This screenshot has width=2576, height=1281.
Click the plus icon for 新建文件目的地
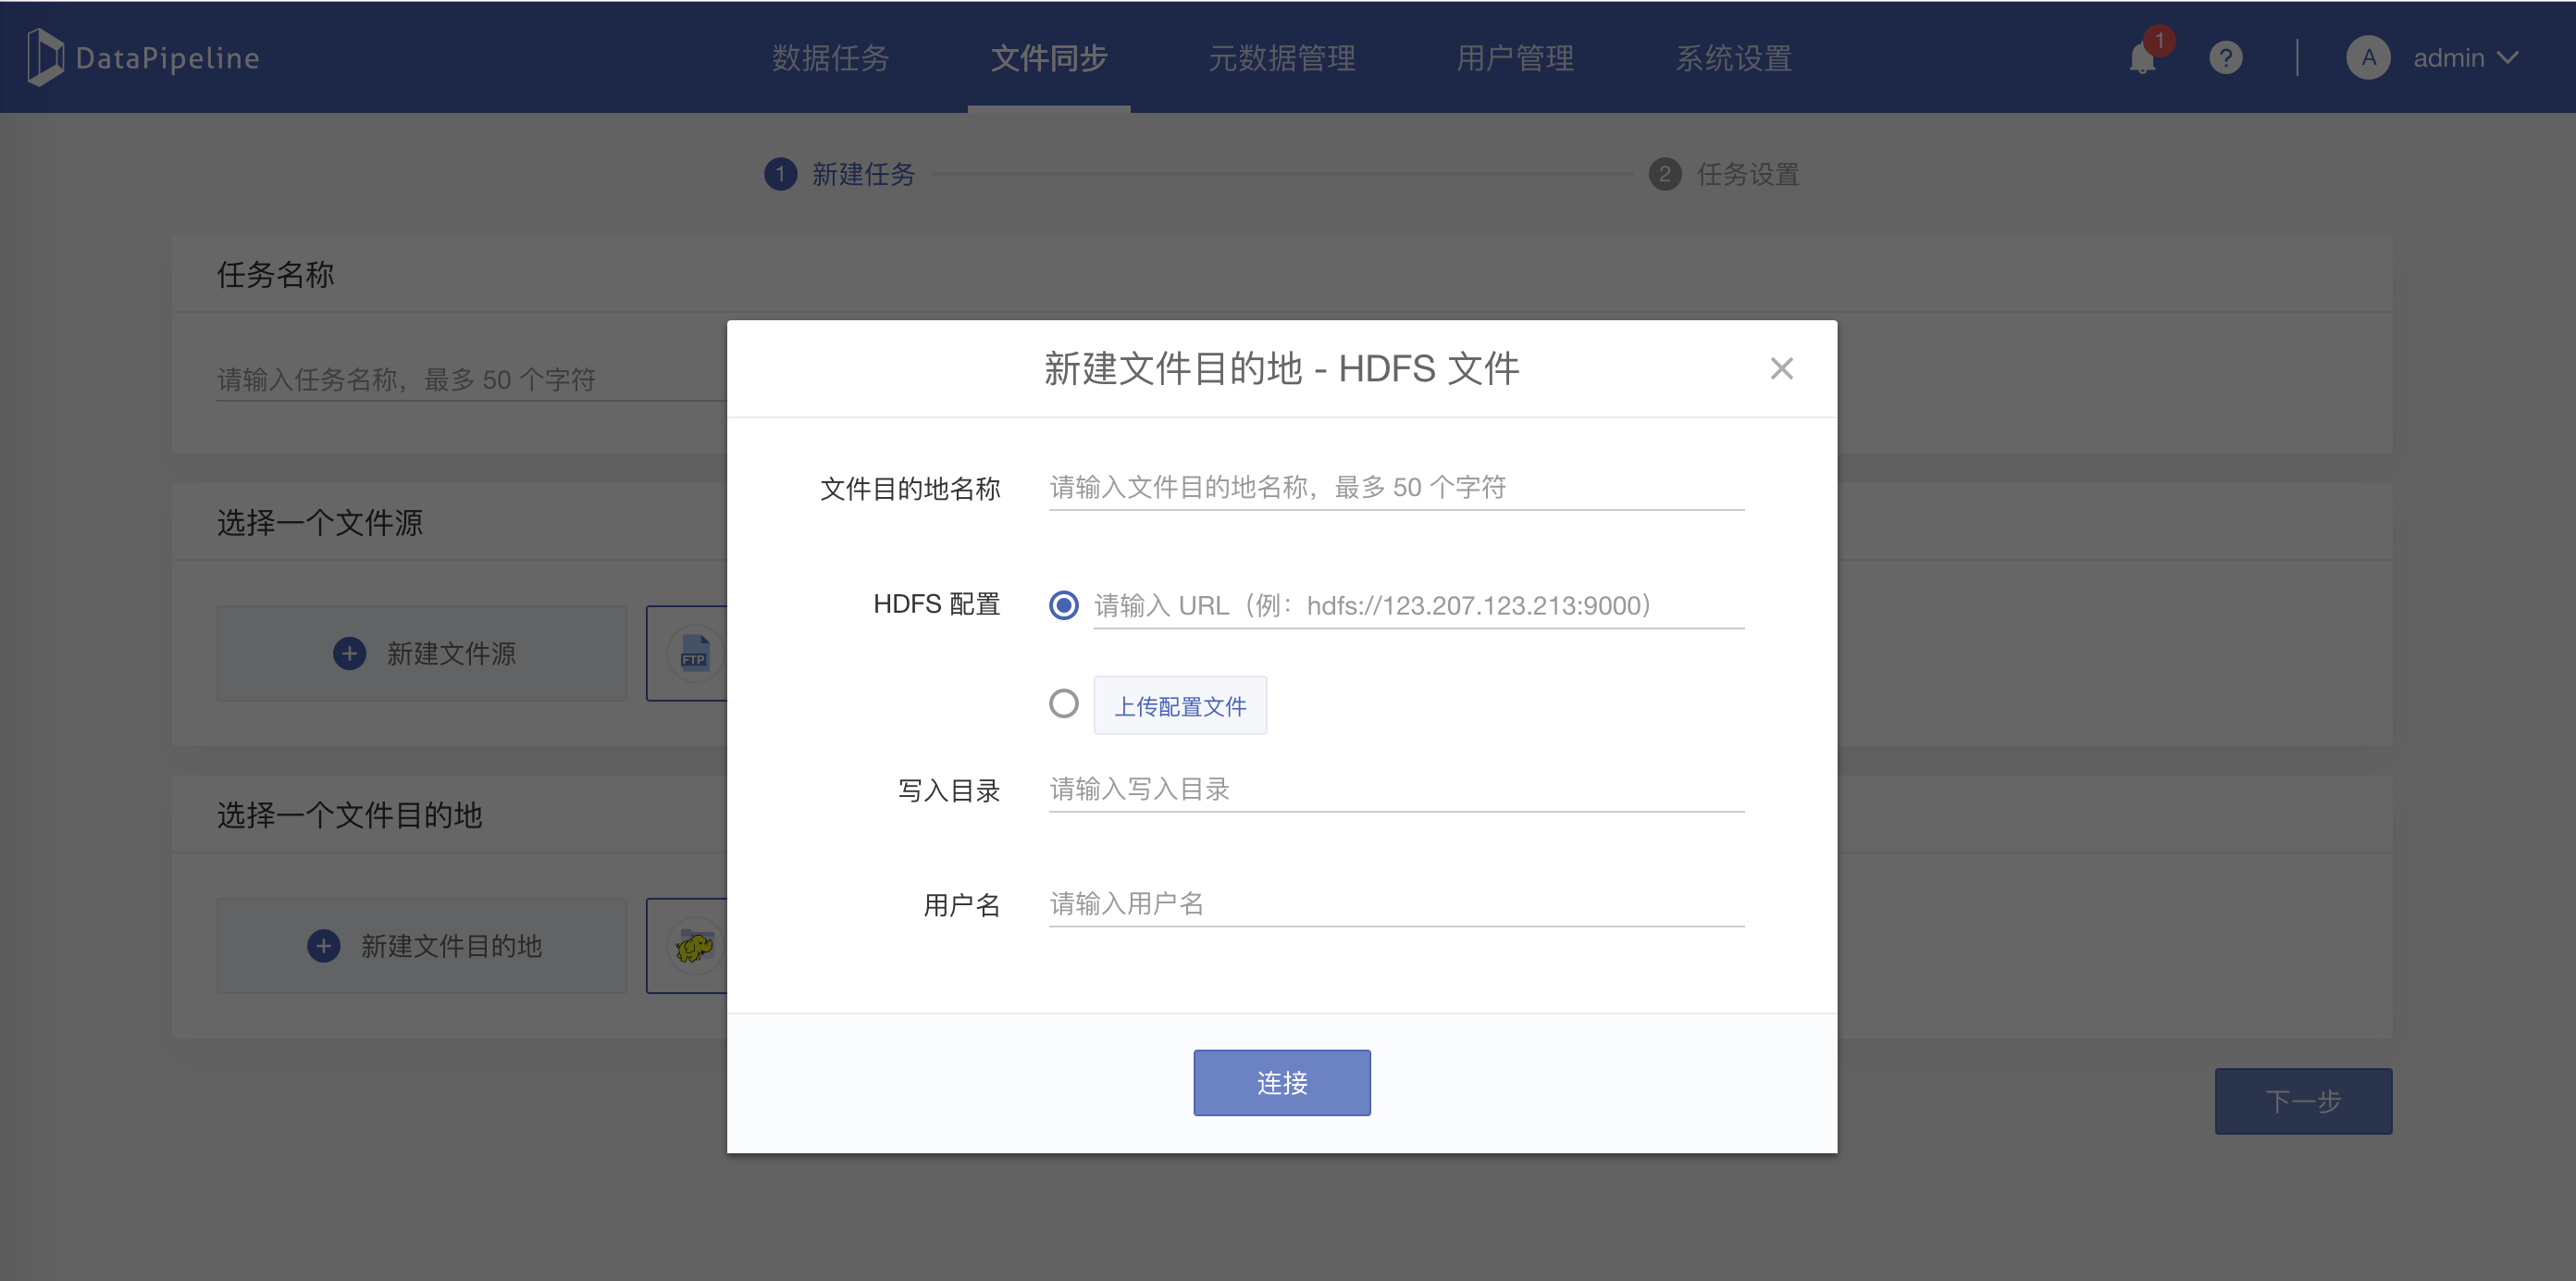[x=323, y=945]
